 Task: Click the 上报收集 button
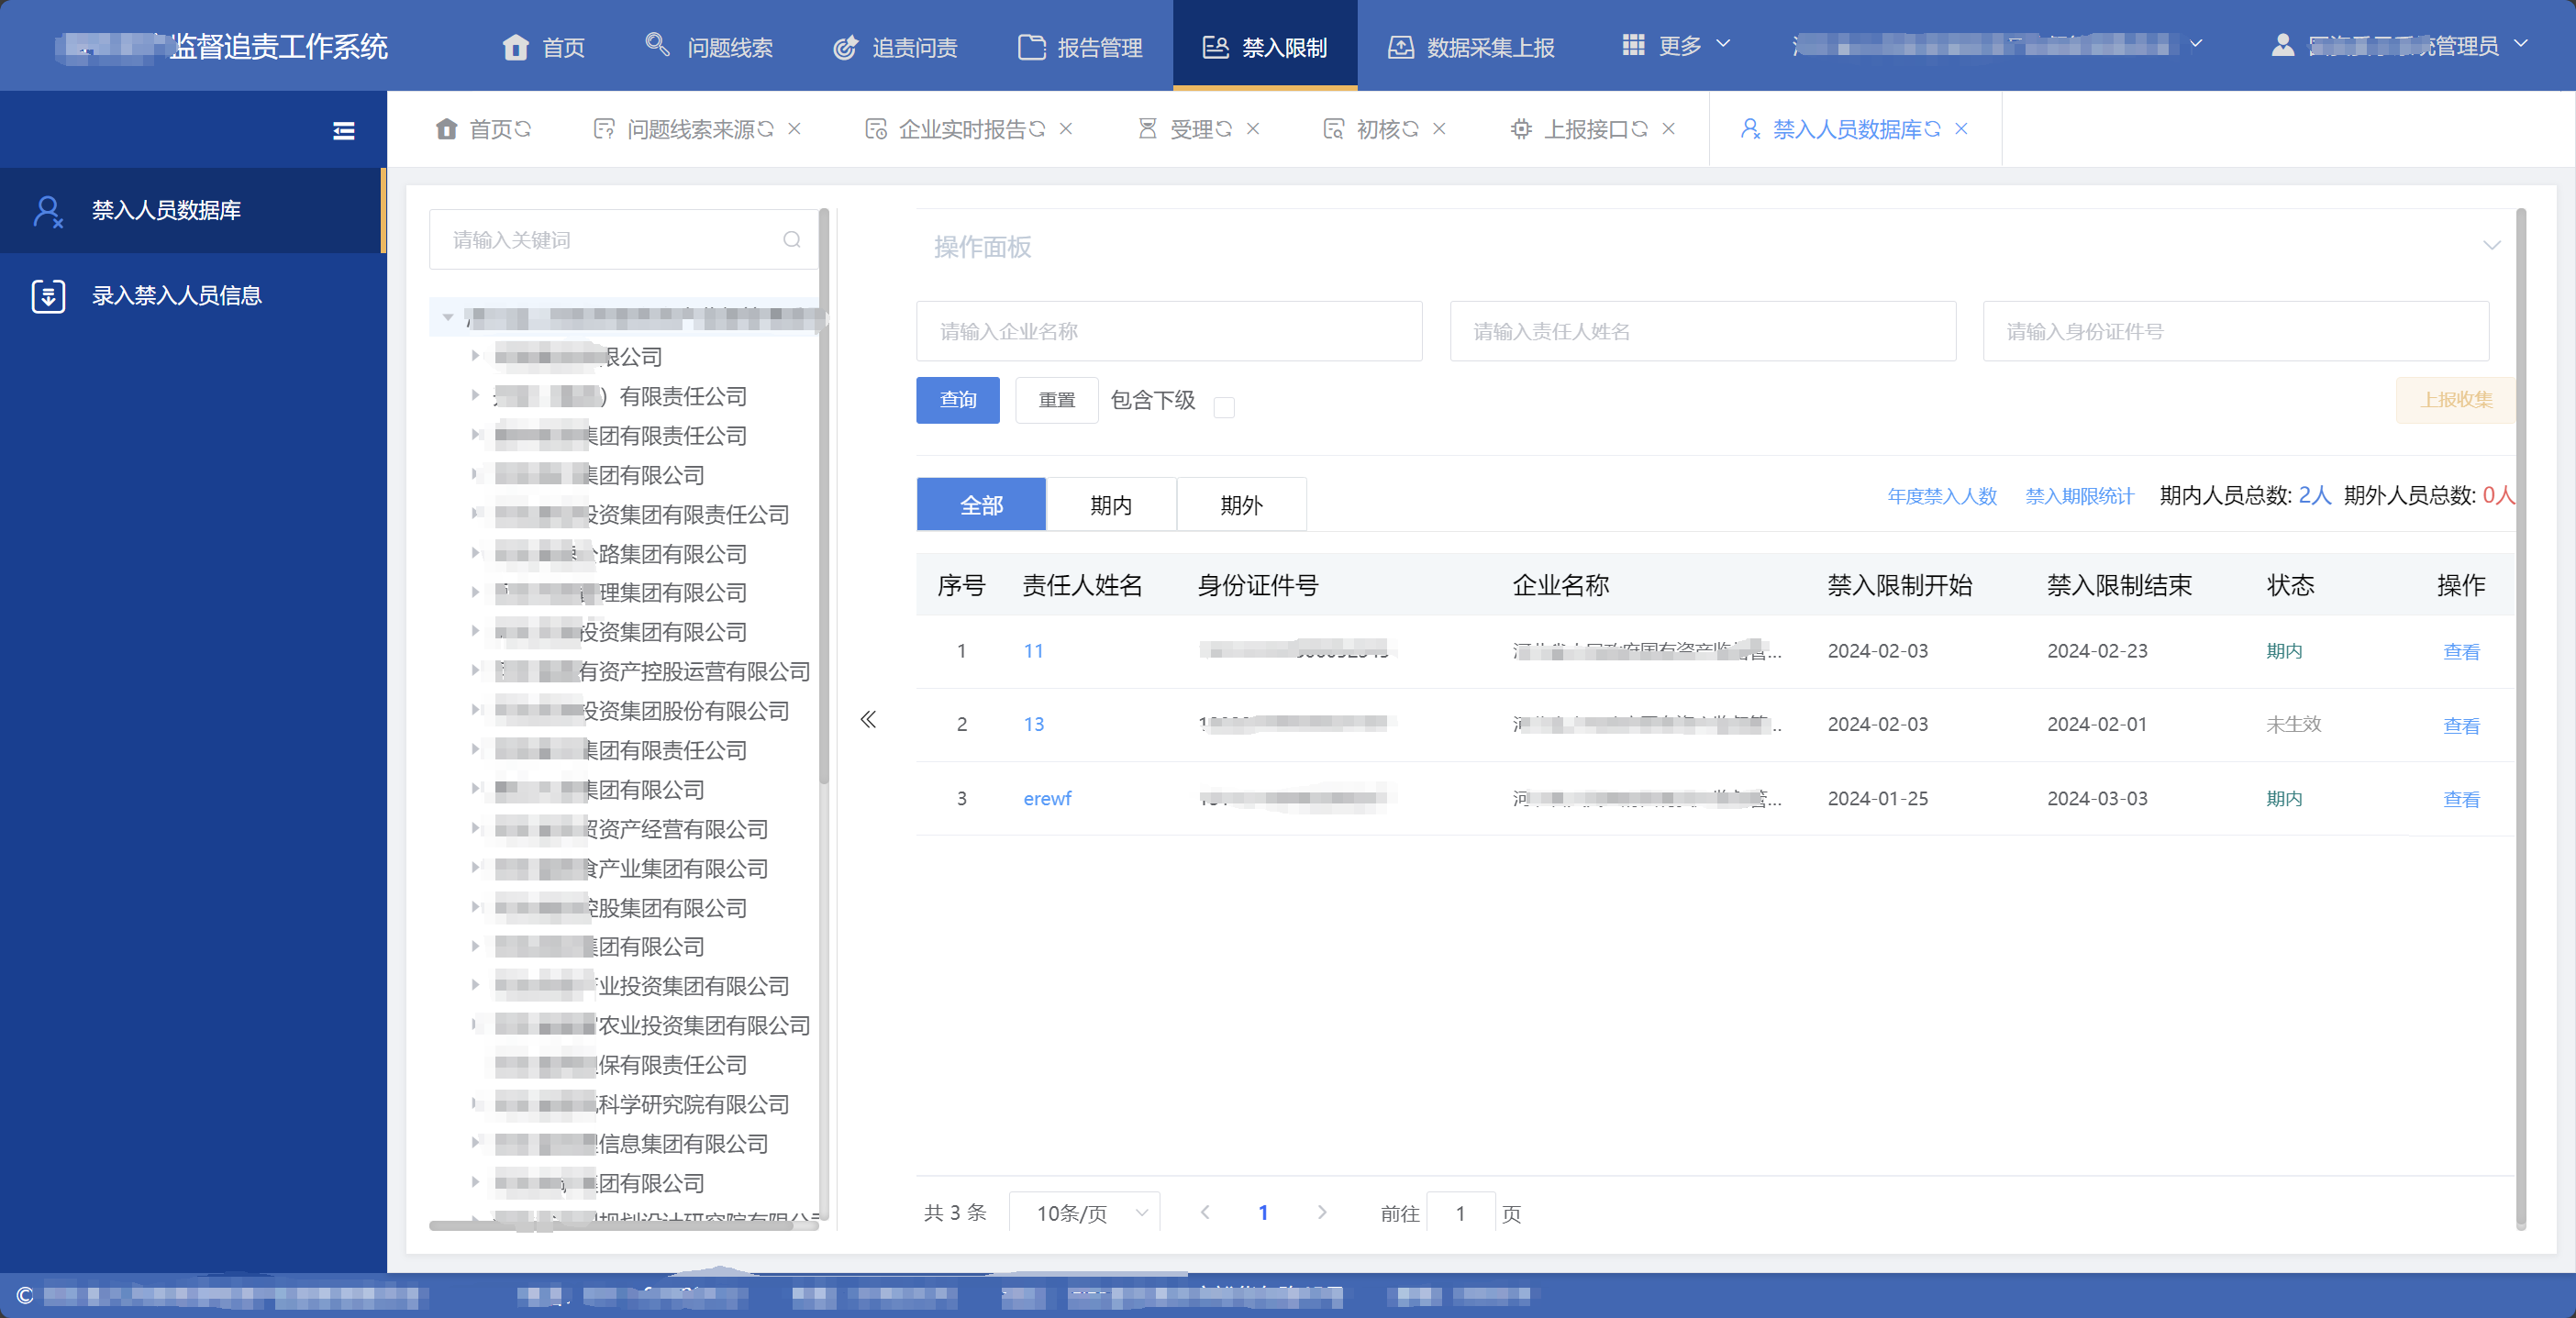pyautogui.click(x=2456, y=400)
